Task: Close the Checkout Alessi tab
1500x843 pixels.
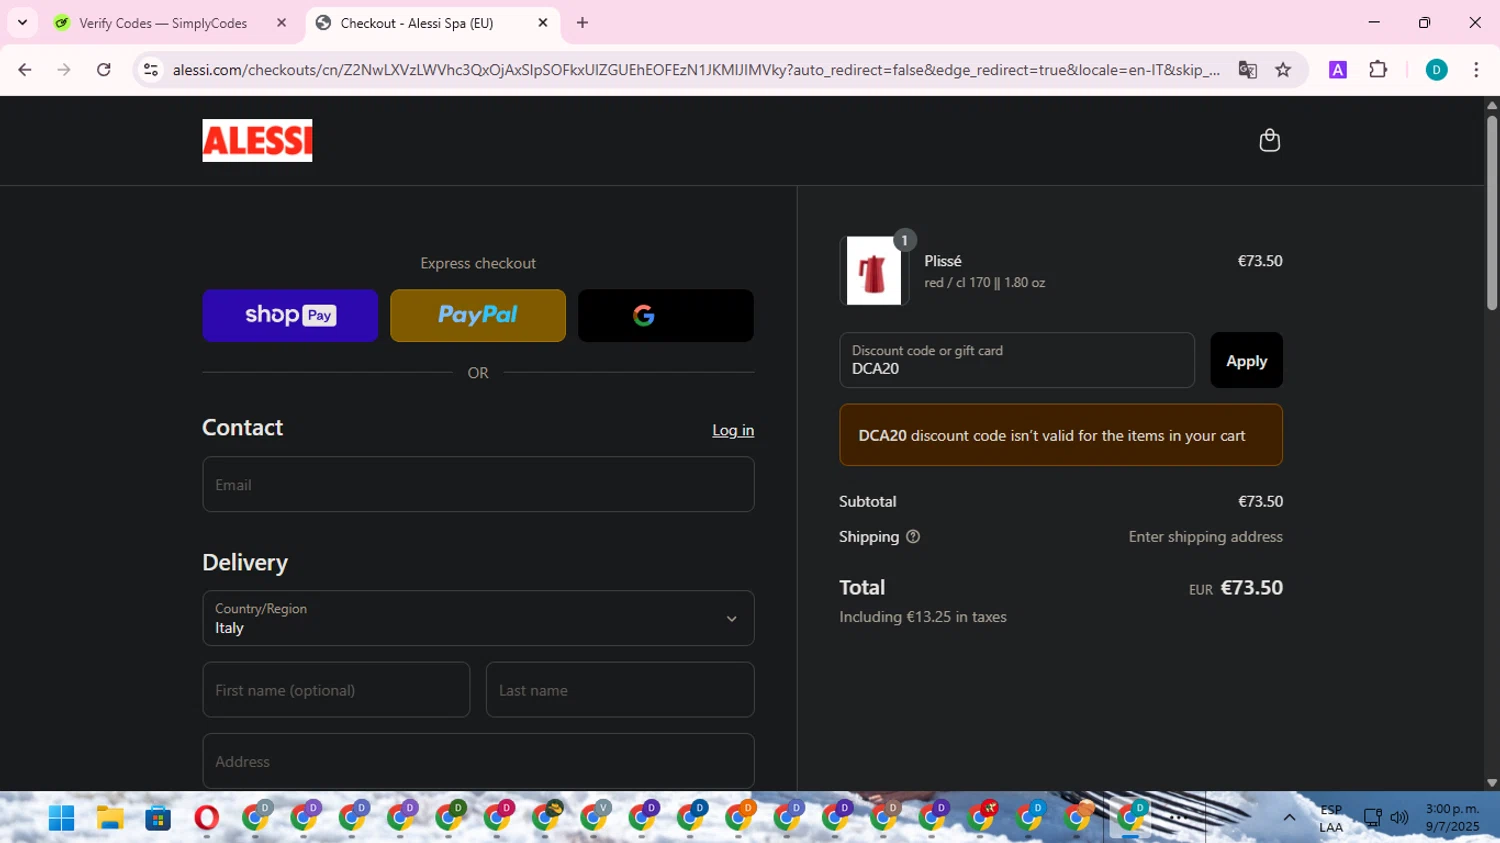Action: click(x=543, y=23)
